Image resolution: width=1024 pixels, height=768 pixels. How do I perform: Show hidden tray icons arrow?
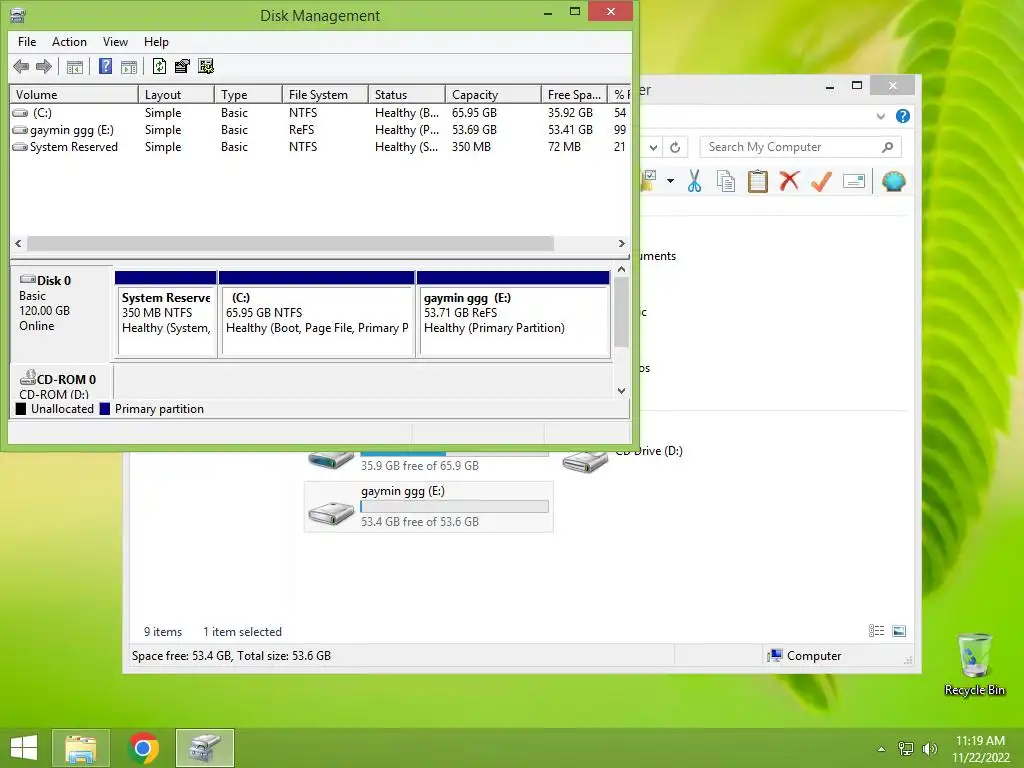coord(881,749)
